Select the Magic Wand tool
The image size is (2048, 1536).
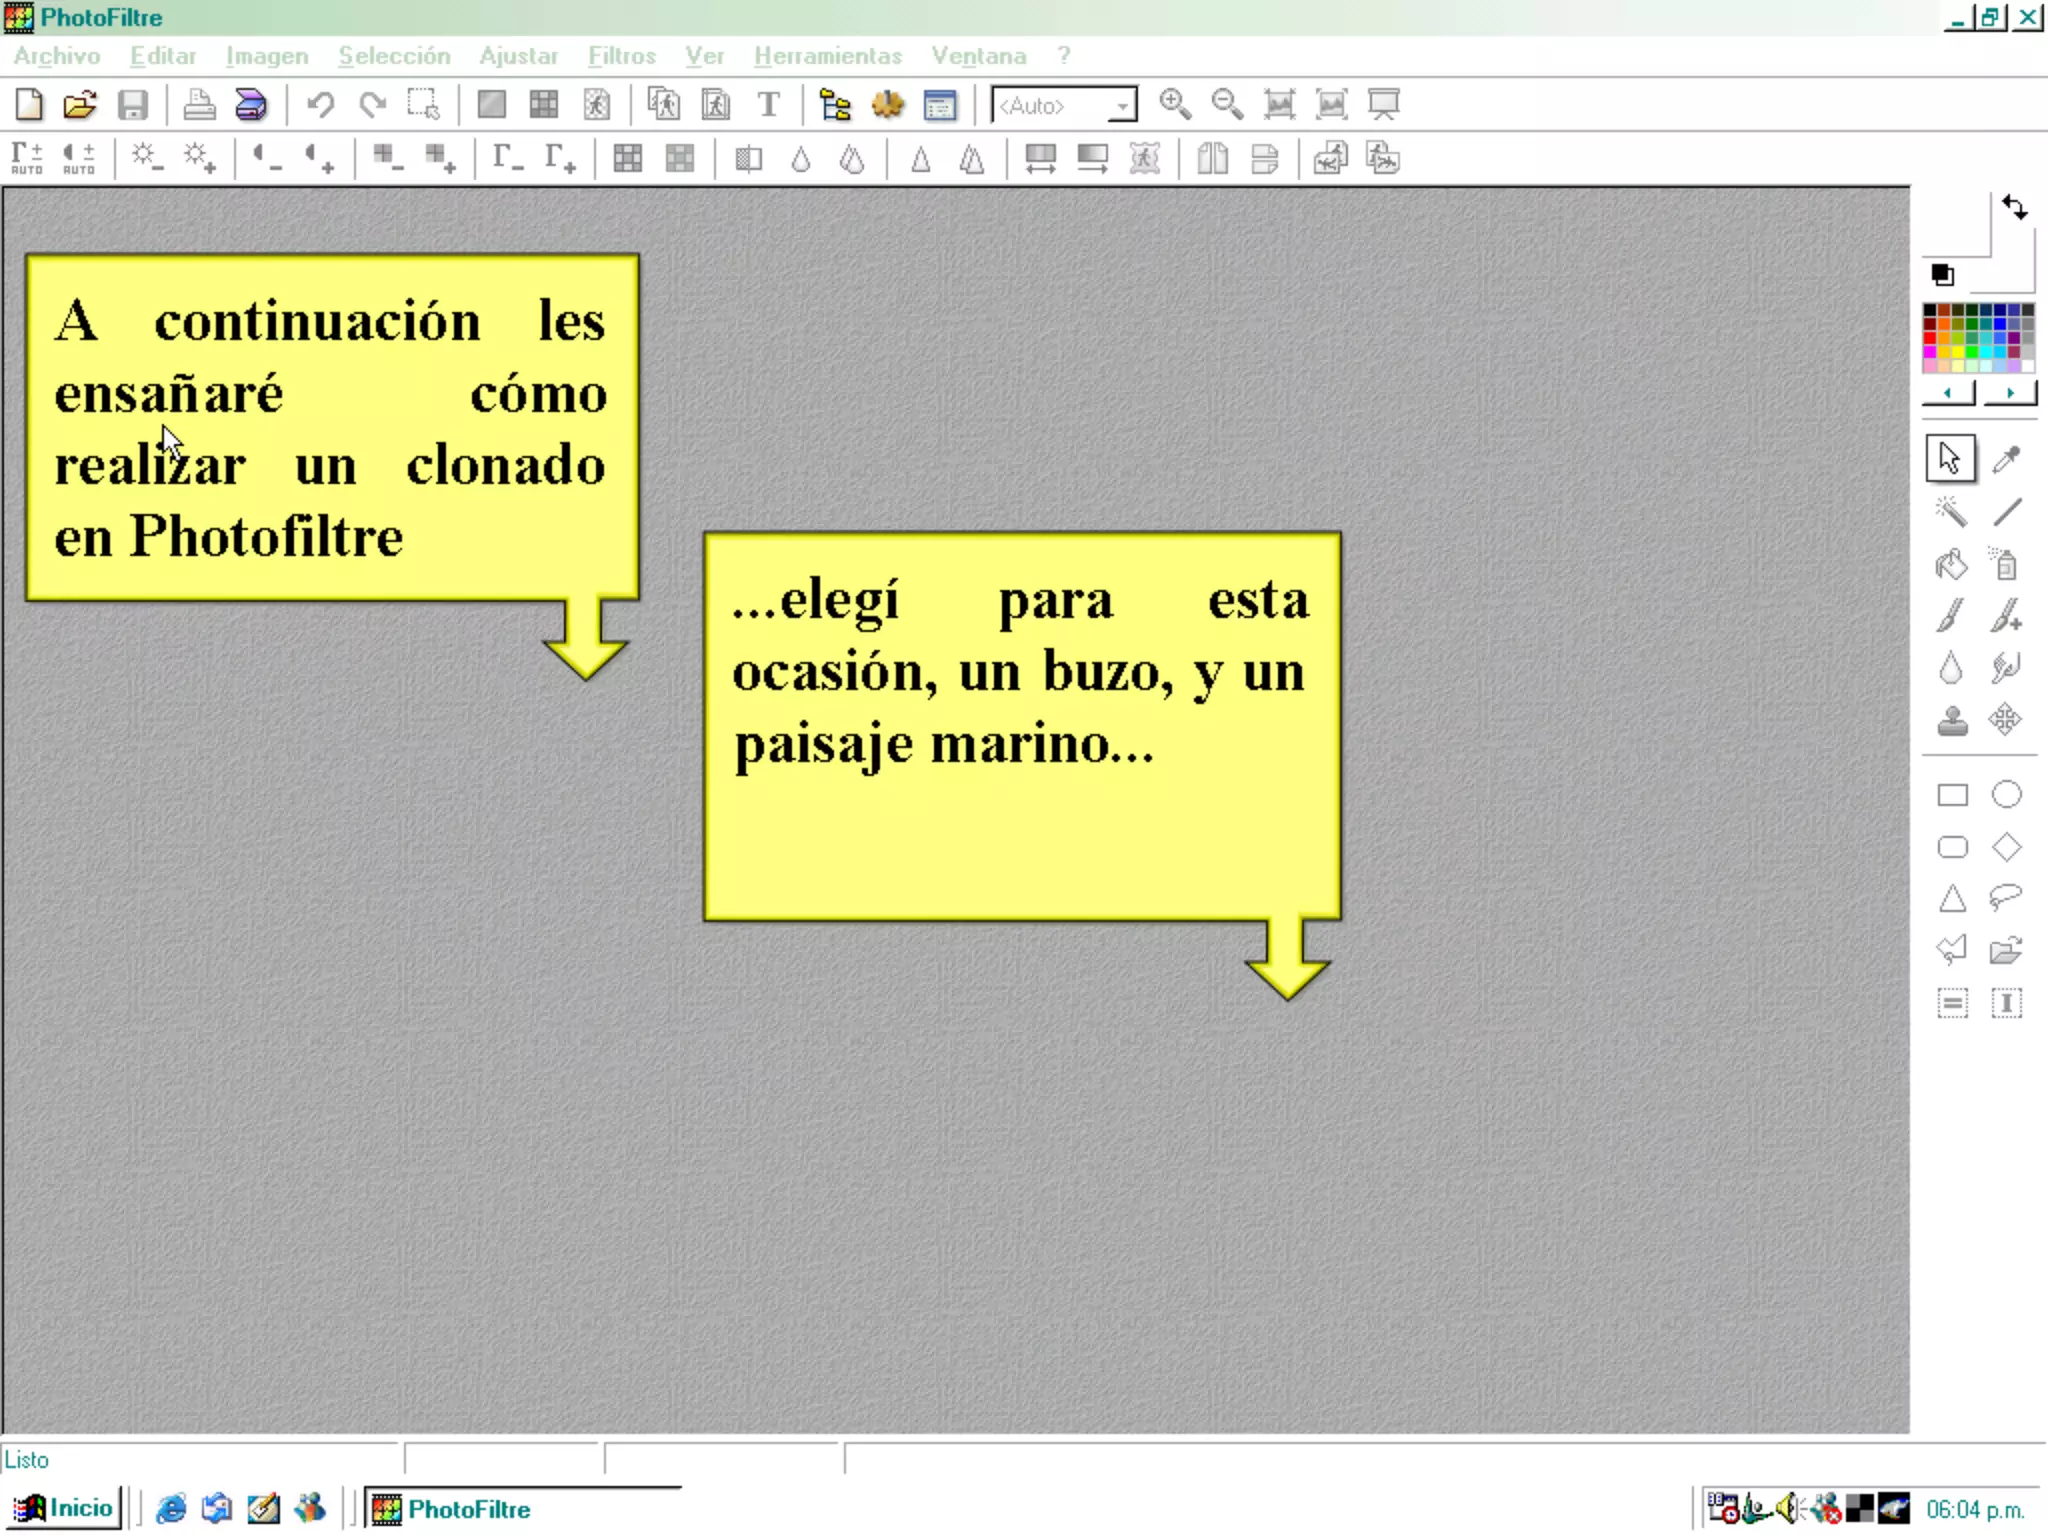coord(1951,512)
